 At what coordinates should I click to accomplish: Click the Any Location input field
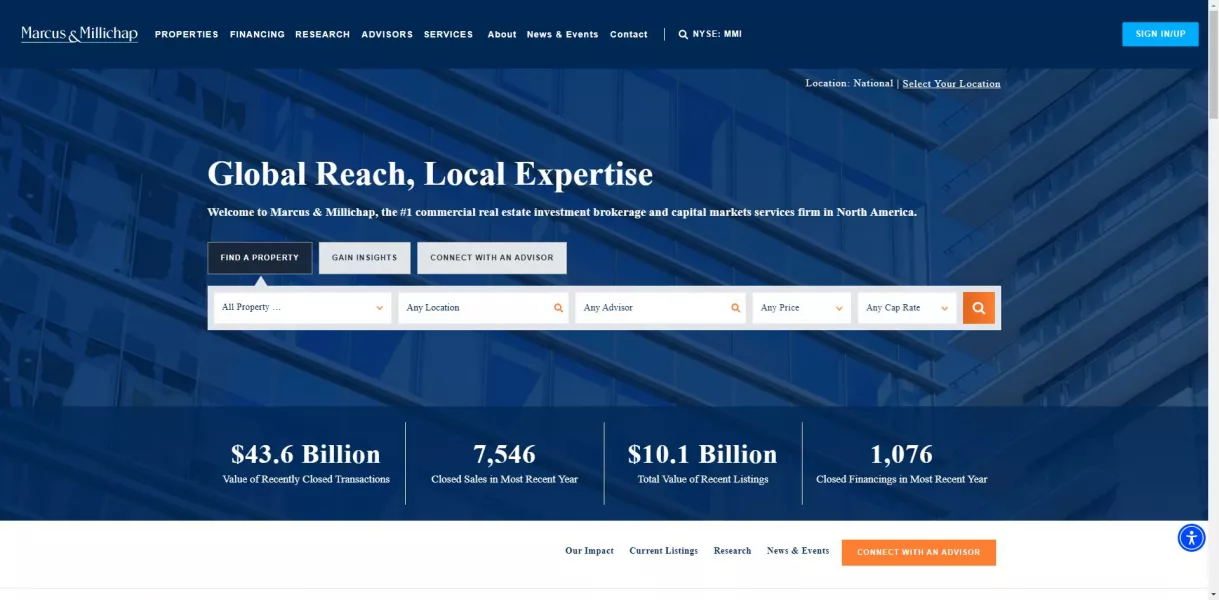[x=483, y=308]
